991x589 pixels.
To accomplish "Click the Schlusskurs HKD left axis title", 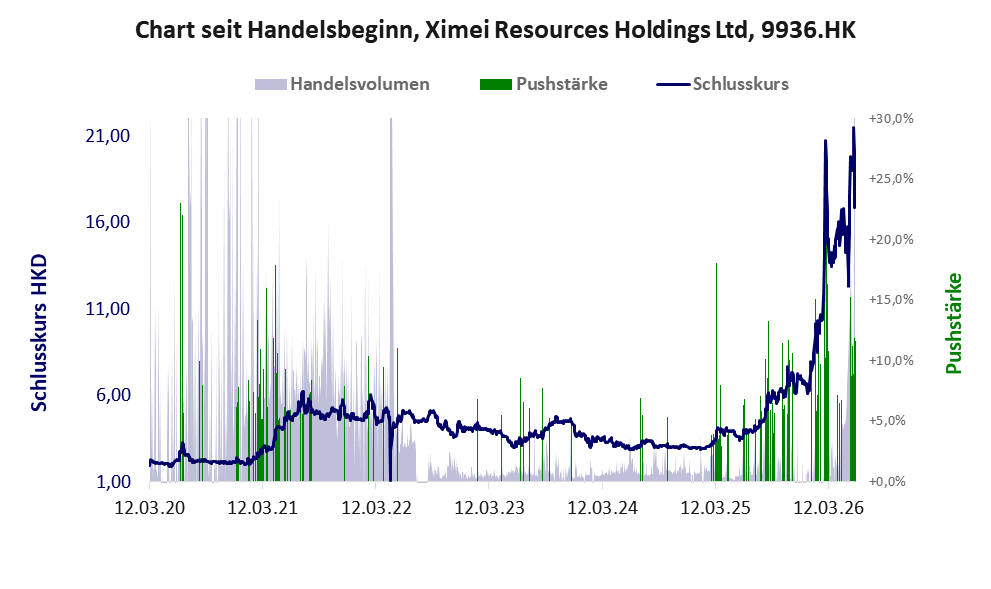I will click(39, 333).
